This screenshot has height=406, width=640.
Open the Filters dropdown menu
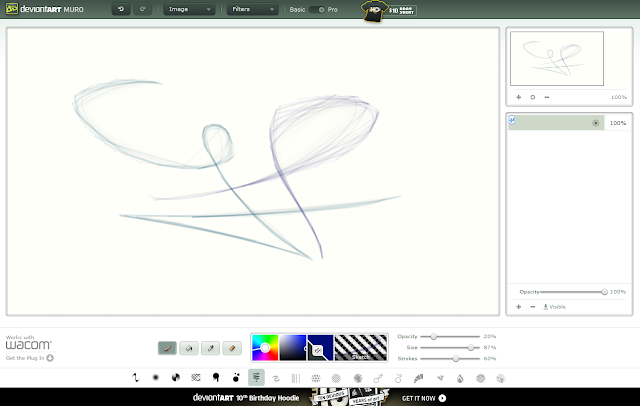pyautogui.click(x=253, y=9)
